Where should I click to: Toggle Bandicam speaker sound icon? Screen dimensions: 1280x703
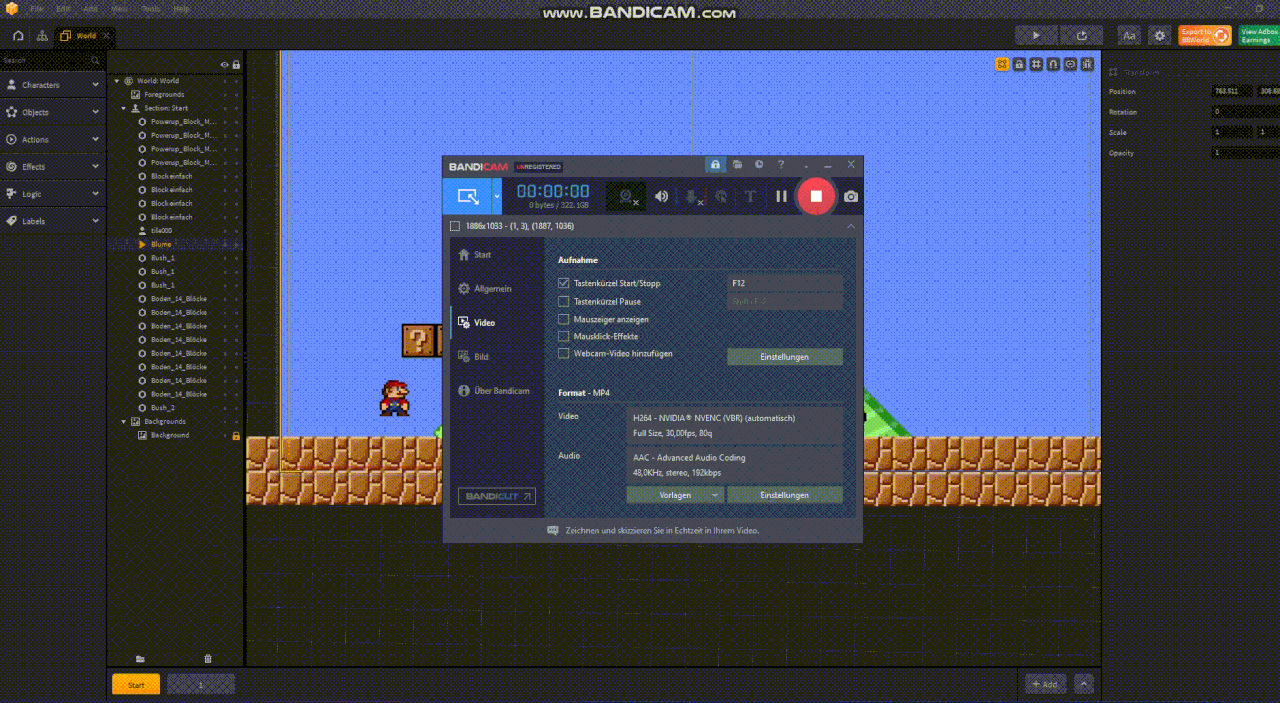661,196
